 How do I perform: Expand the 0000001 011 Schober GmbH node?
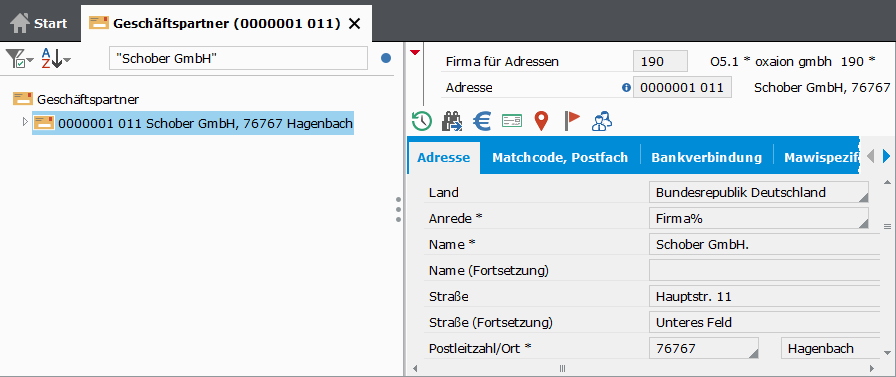coord(25,122)
